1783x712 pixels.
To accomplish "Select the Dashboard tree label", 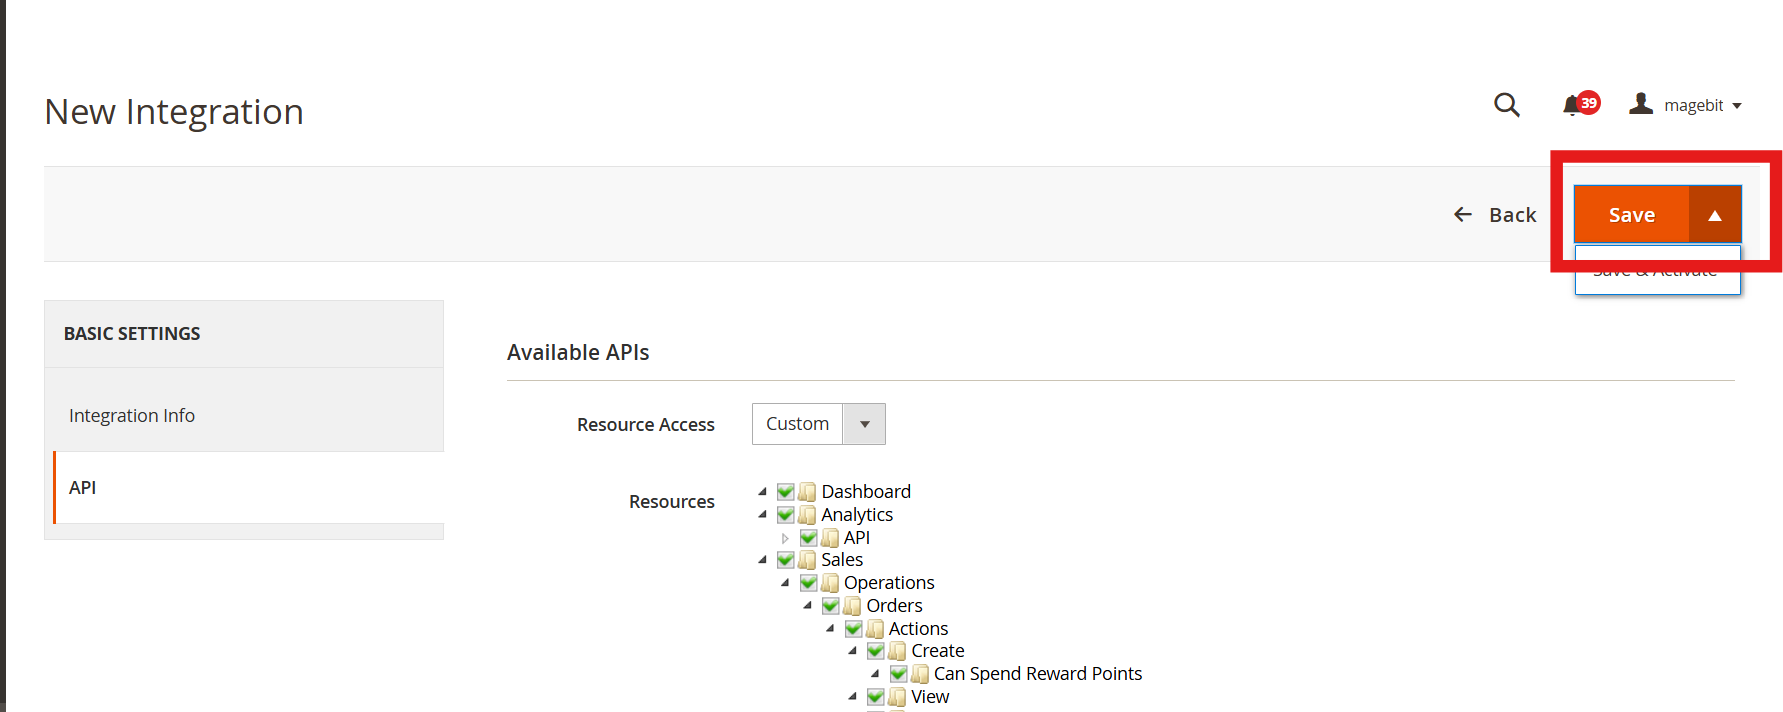I will pos(866,492).
